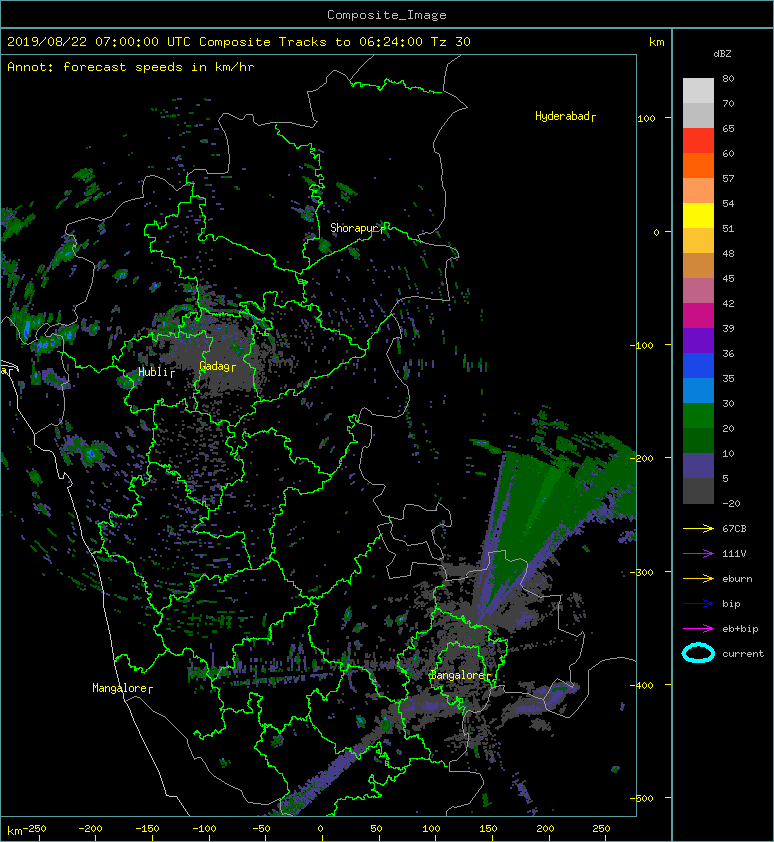Image resolution: width=774 pixels, height=842 pixels.
Task: Click the current legend label
Action: 743,654
